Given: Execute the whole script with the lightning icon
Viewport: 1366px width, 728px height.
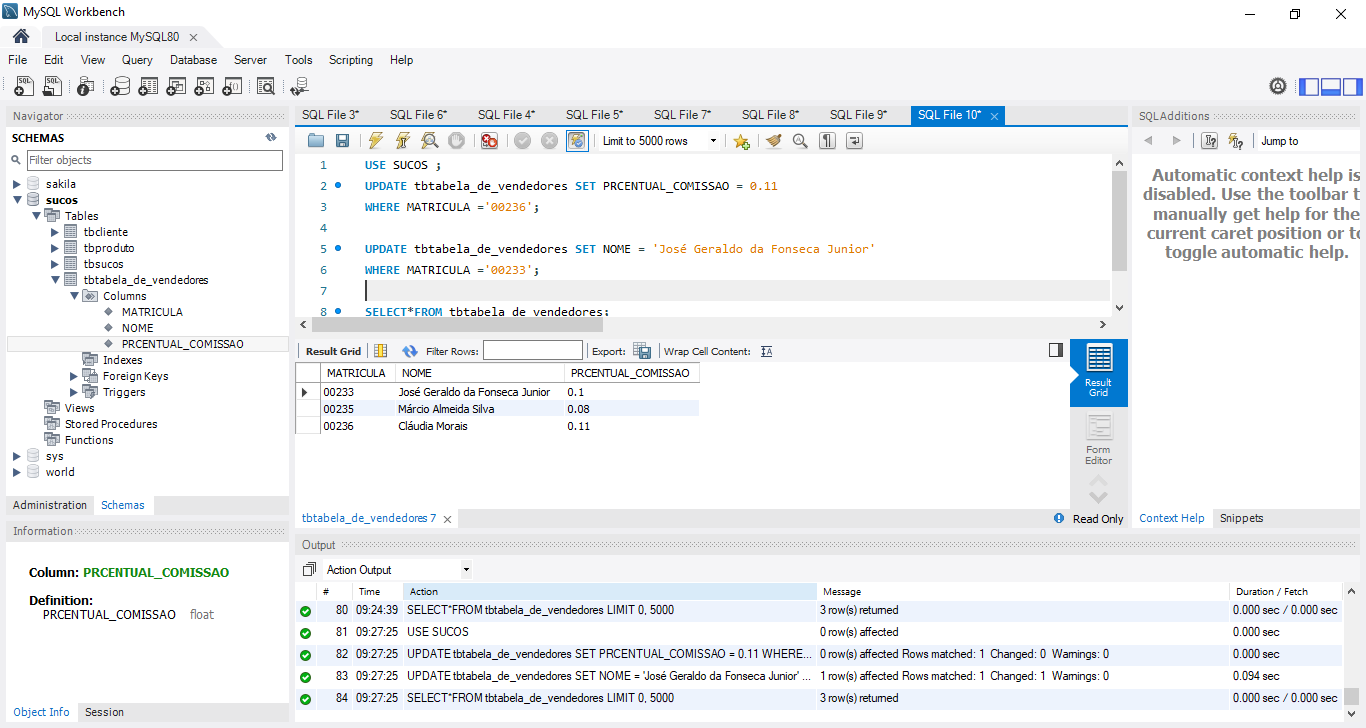Looking at the screenshot, I should pyautogui.click(x=376, y=141).
